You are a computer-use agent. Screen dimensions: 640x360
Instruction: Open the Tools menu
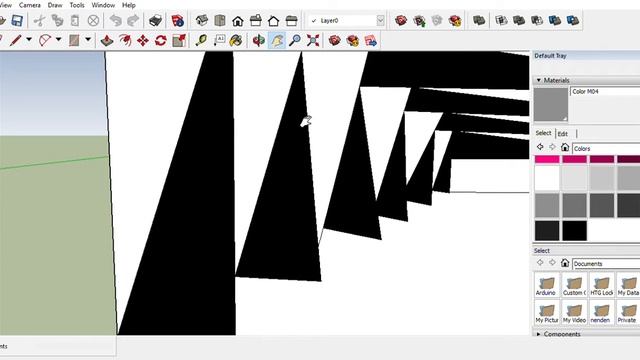coord(77,5)
